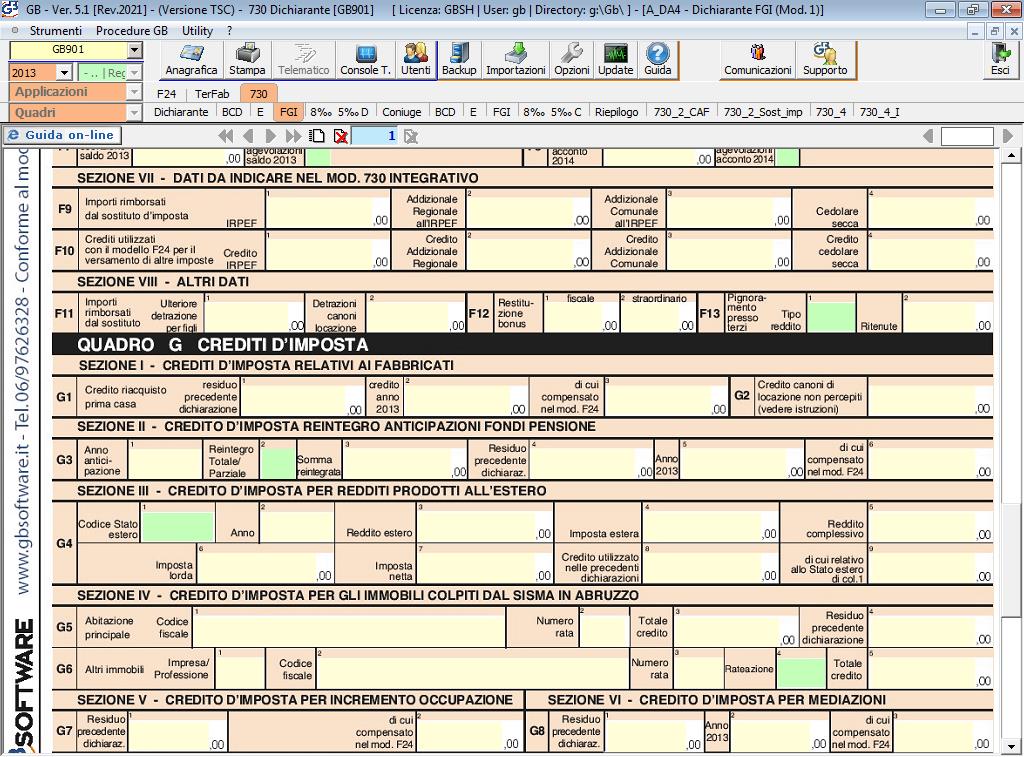Click the G1 credito anno 2013 field
Image resolution: width=1024 pixels, height=757 pixels.
(x=465, y=396)
